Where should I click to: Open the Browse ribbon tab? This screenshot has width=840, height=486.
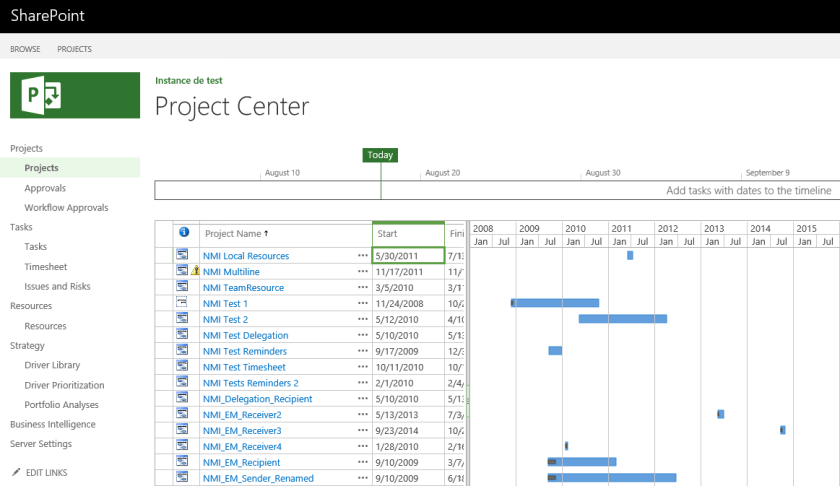coord(25,49)
